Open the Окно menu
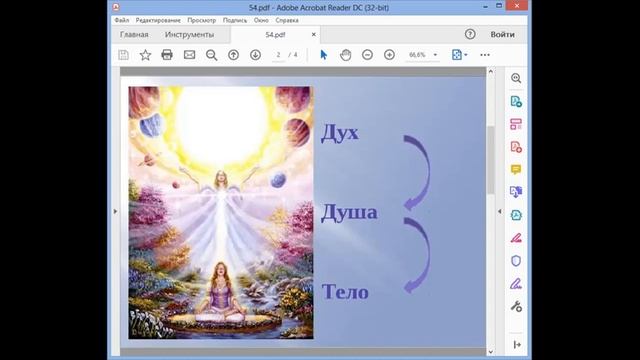The width and height of the screenshot is (640, 360). pos(261,20)
